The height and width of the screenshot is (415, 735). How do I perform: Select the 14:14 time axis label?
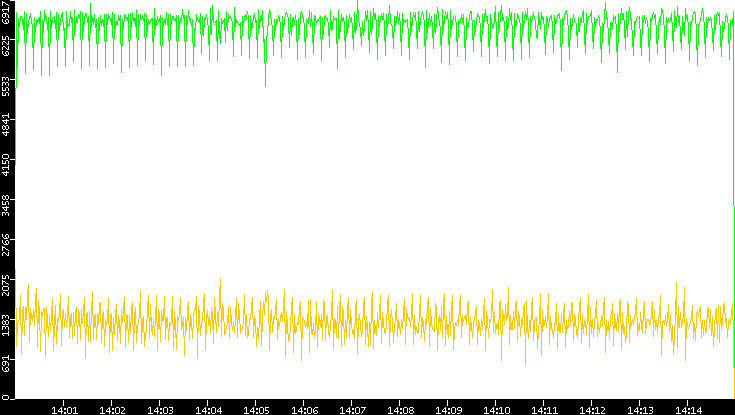(689, 410)
